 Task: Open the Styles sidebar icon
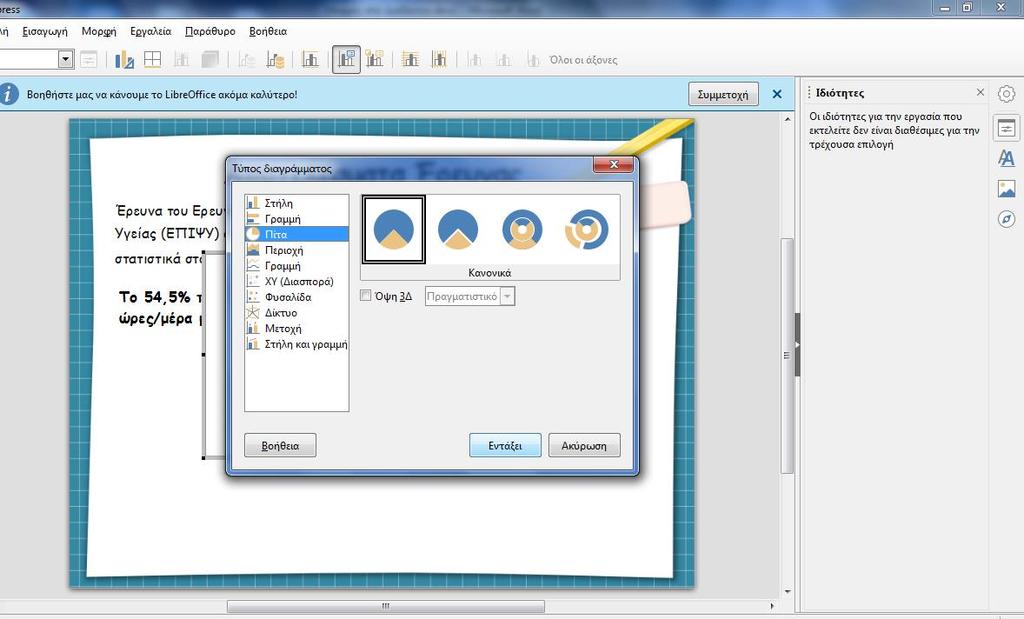(1006, 158)
